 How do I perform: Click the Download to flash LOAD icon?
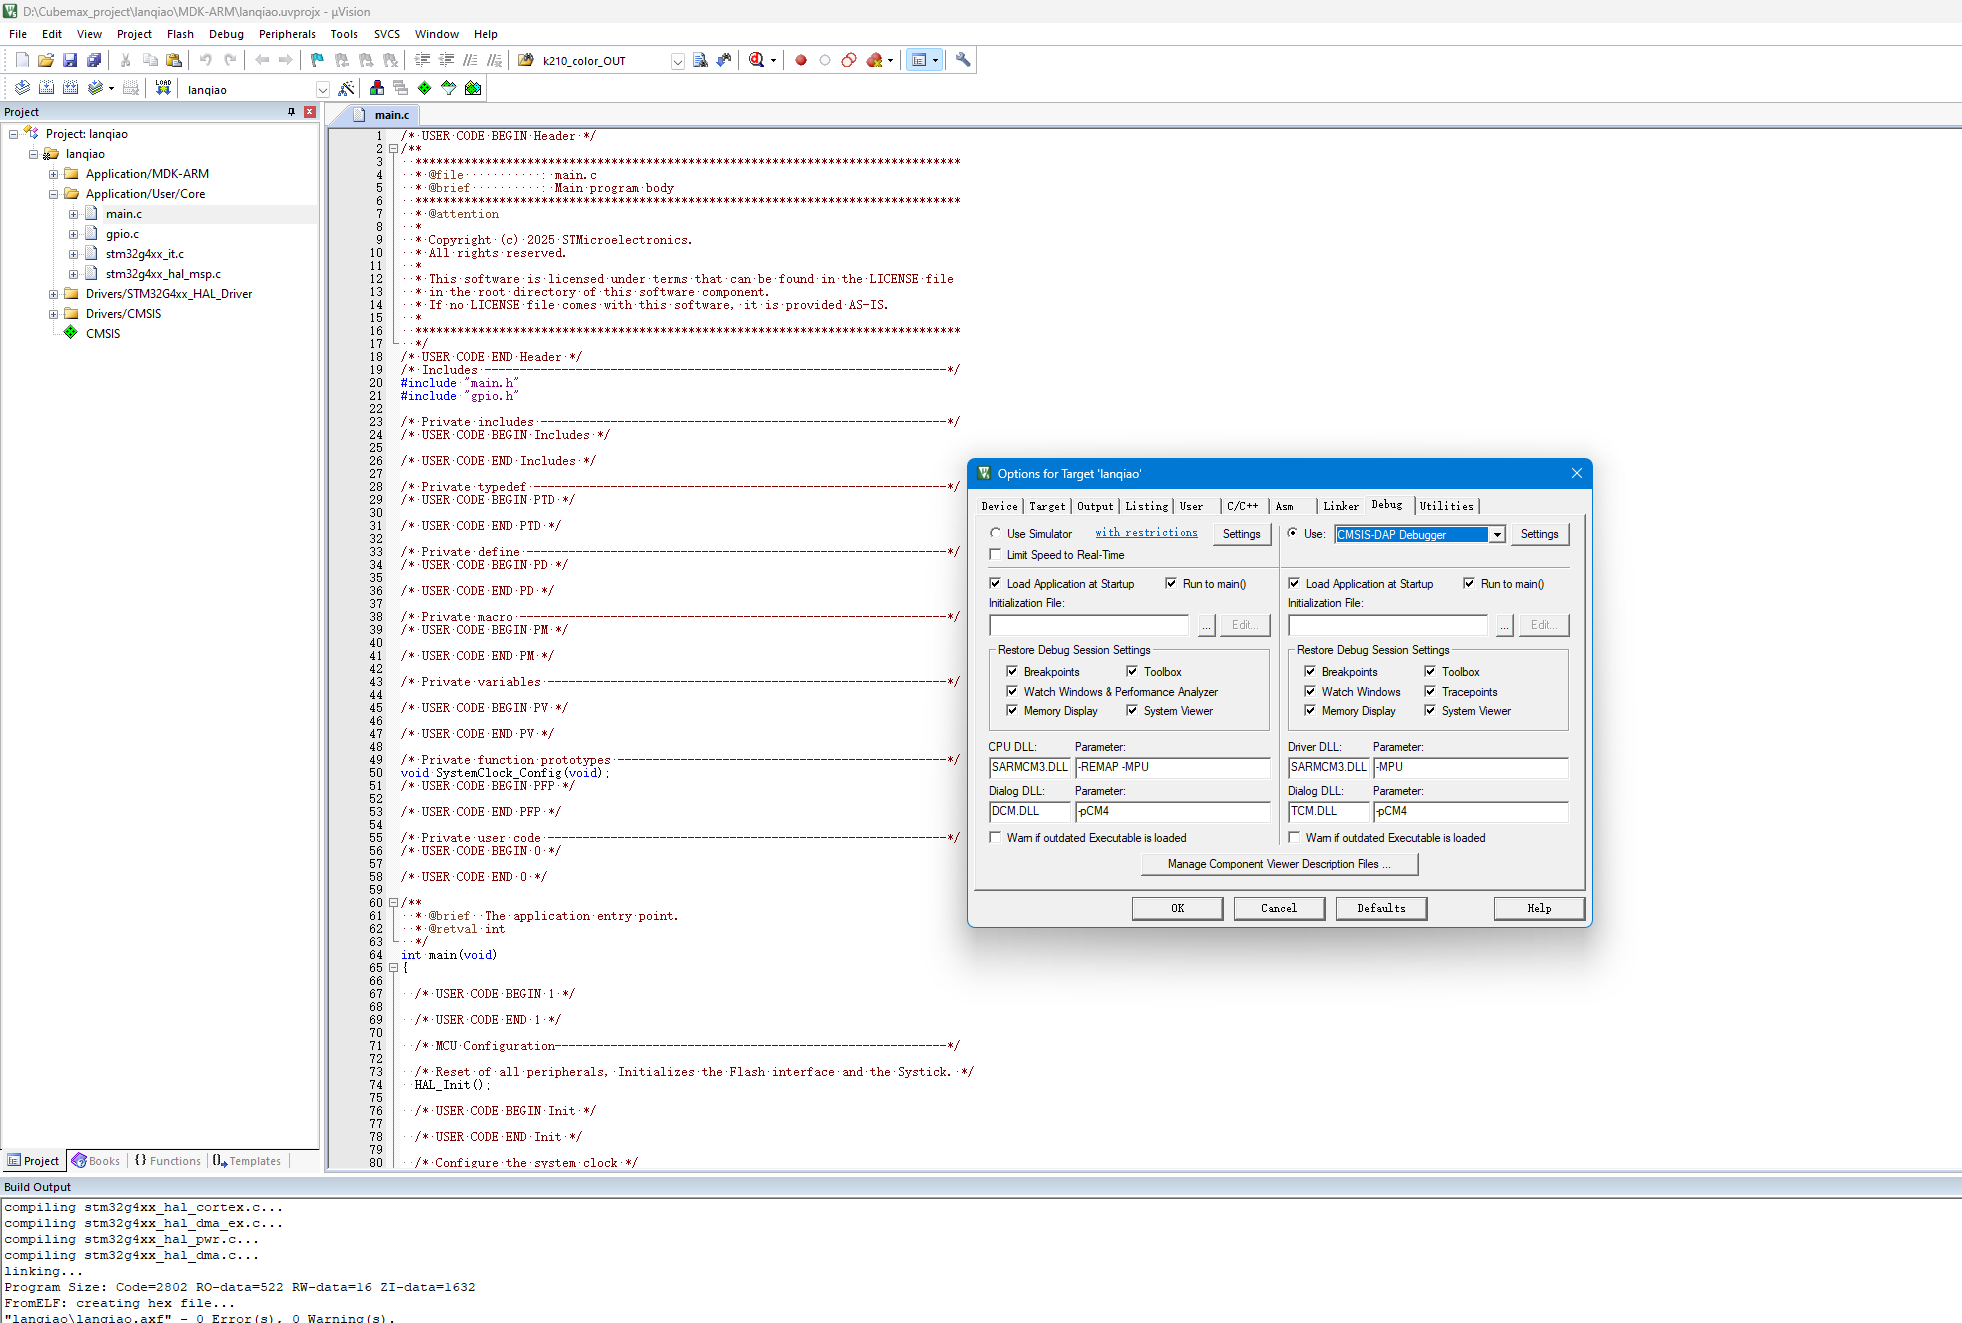tap(163, 88)
